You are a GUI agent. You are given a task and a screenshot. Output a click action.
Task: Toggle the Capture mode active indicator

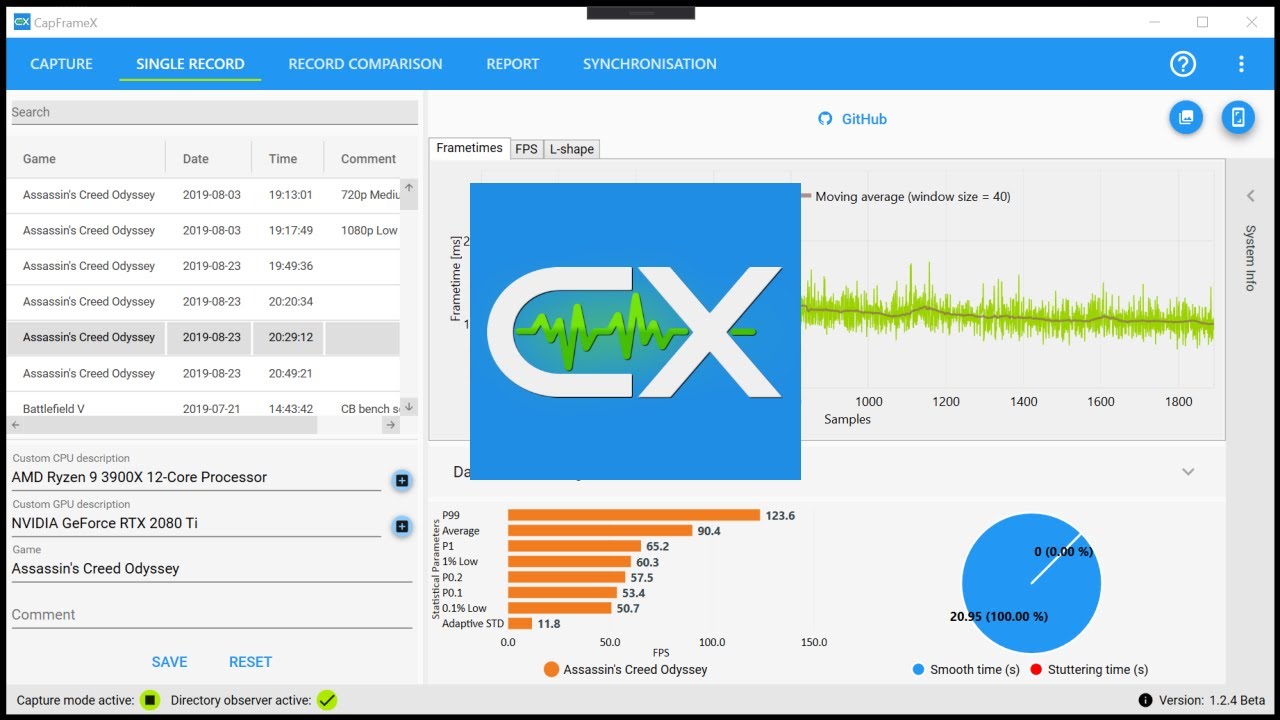(x=150, y=700)
